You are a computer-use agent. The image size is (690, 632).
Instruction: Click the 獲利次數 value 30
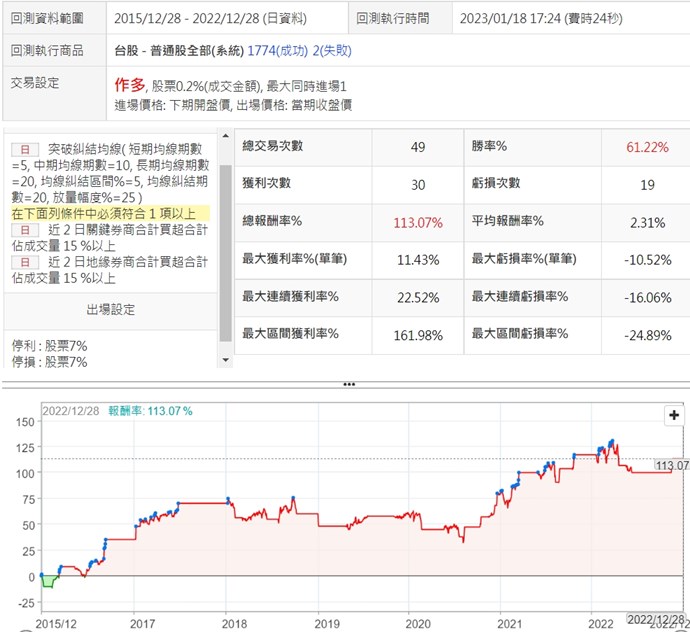coord(418,185)
